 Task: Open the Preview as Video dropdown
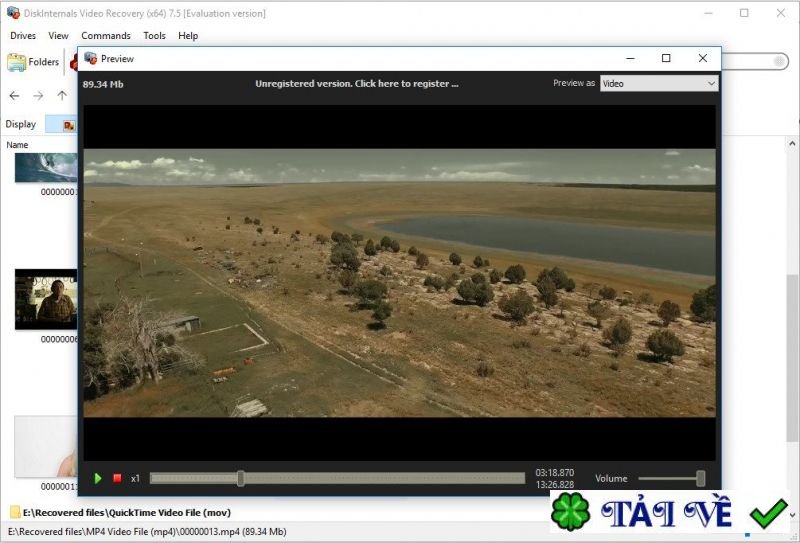[659, 84]
